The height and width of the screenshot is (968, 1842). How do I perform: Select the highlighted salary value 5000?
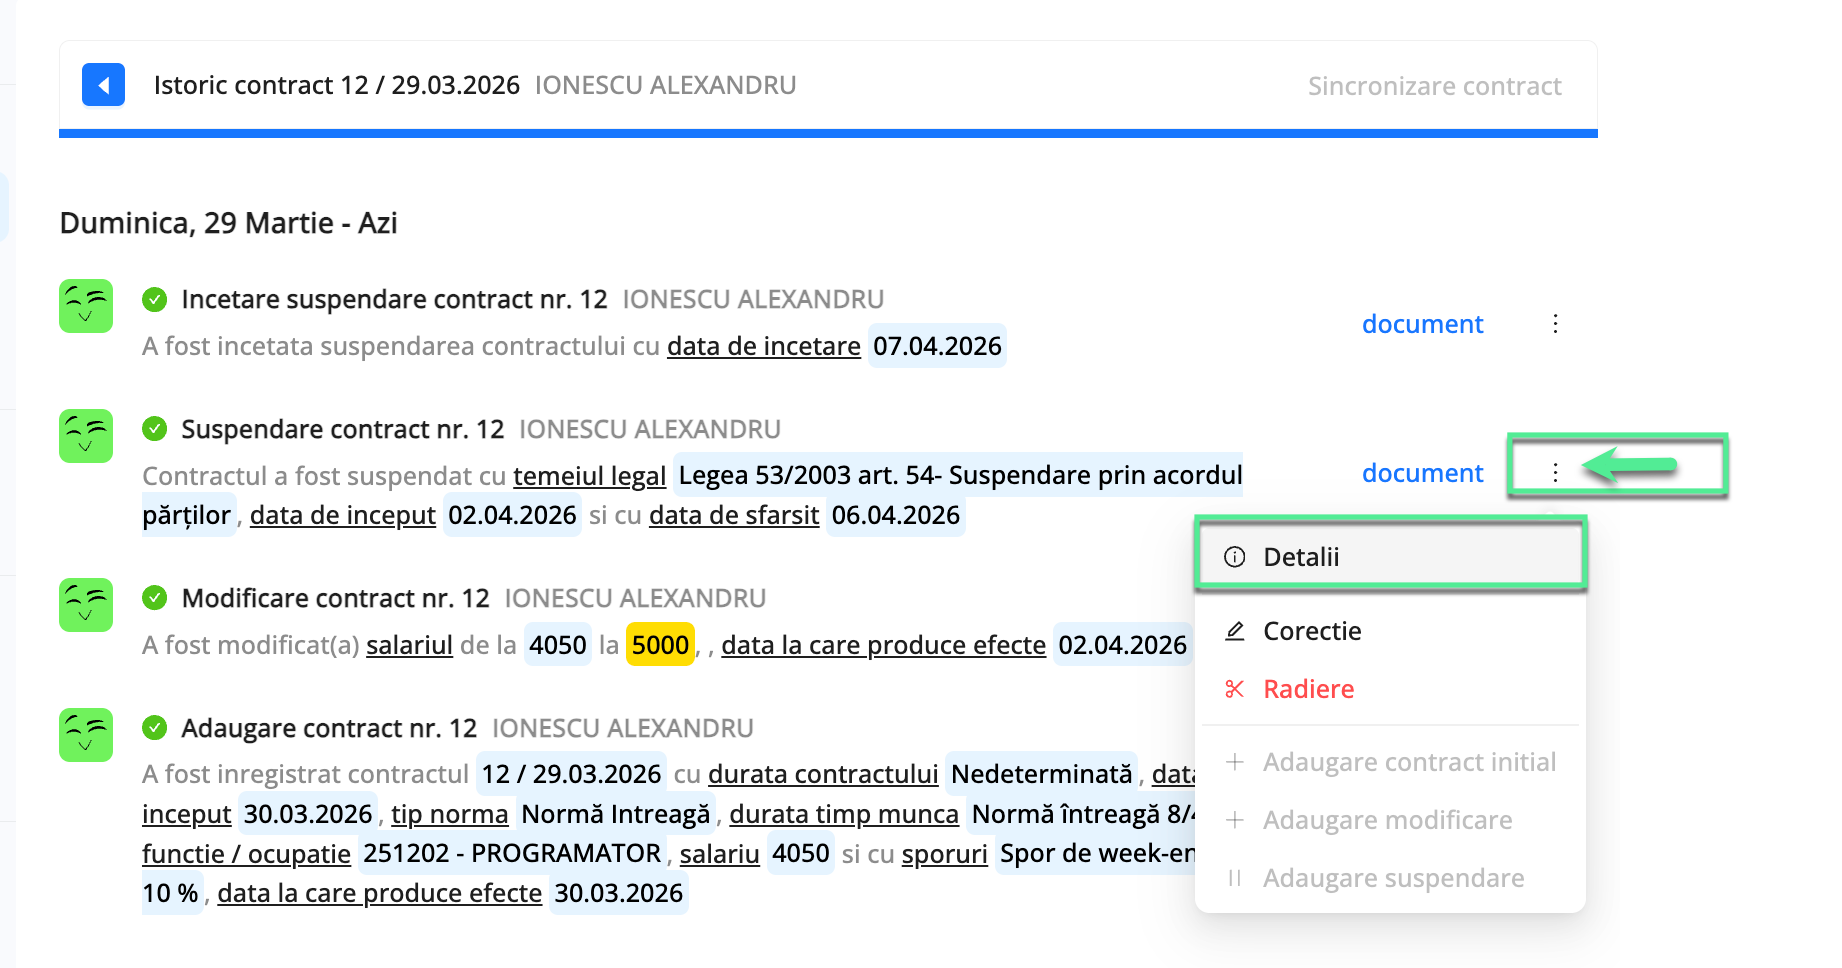(660, 645)
